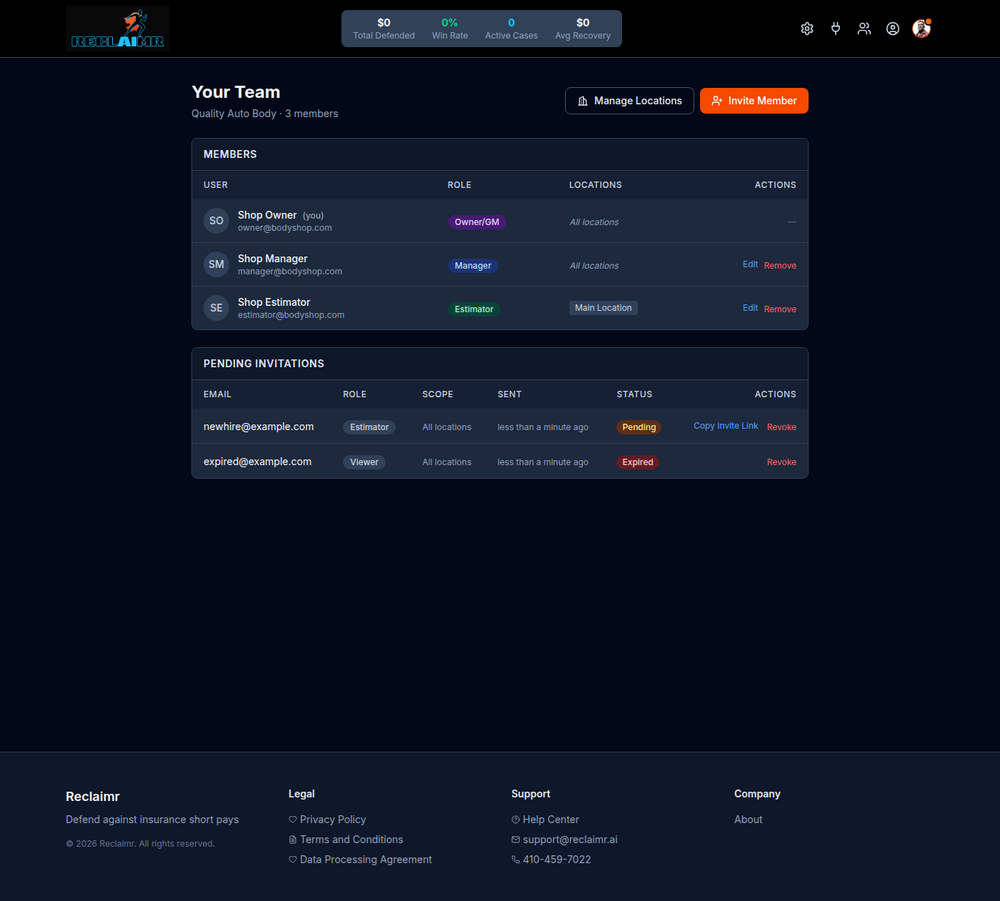Screen dimensions: 1000x901
Task: Click the About company link
Action: pos(748,819)
